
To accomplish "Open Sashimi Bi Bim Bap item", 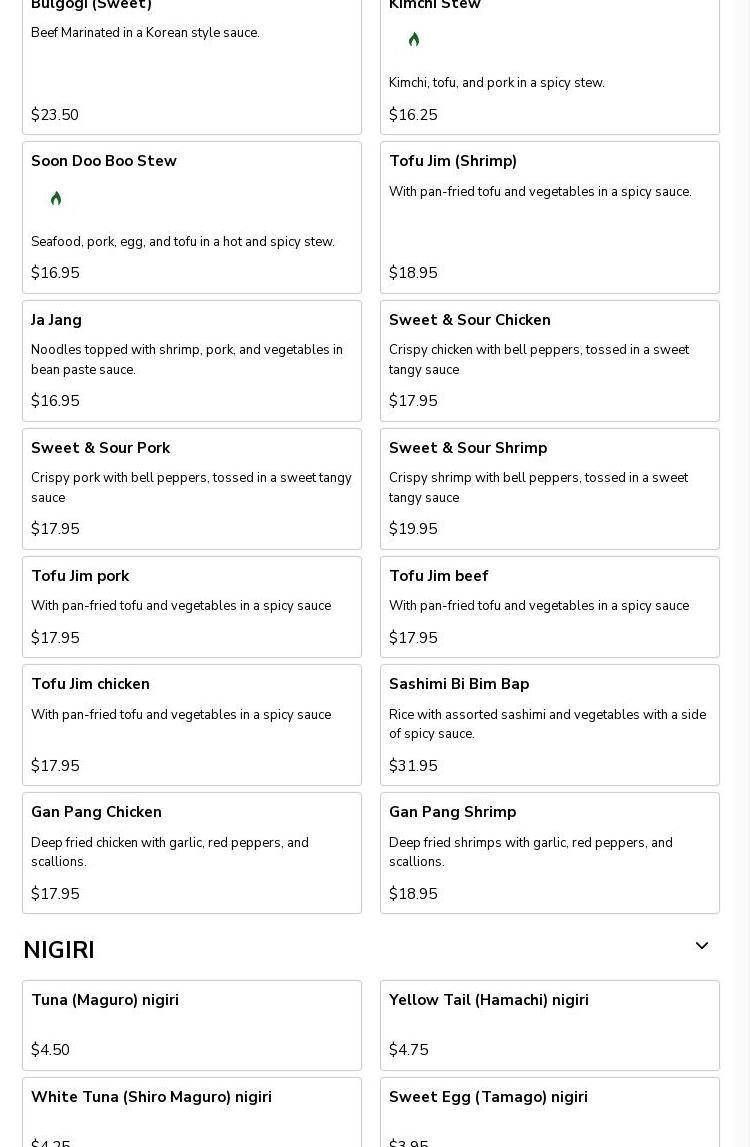I will pos(550,724).
